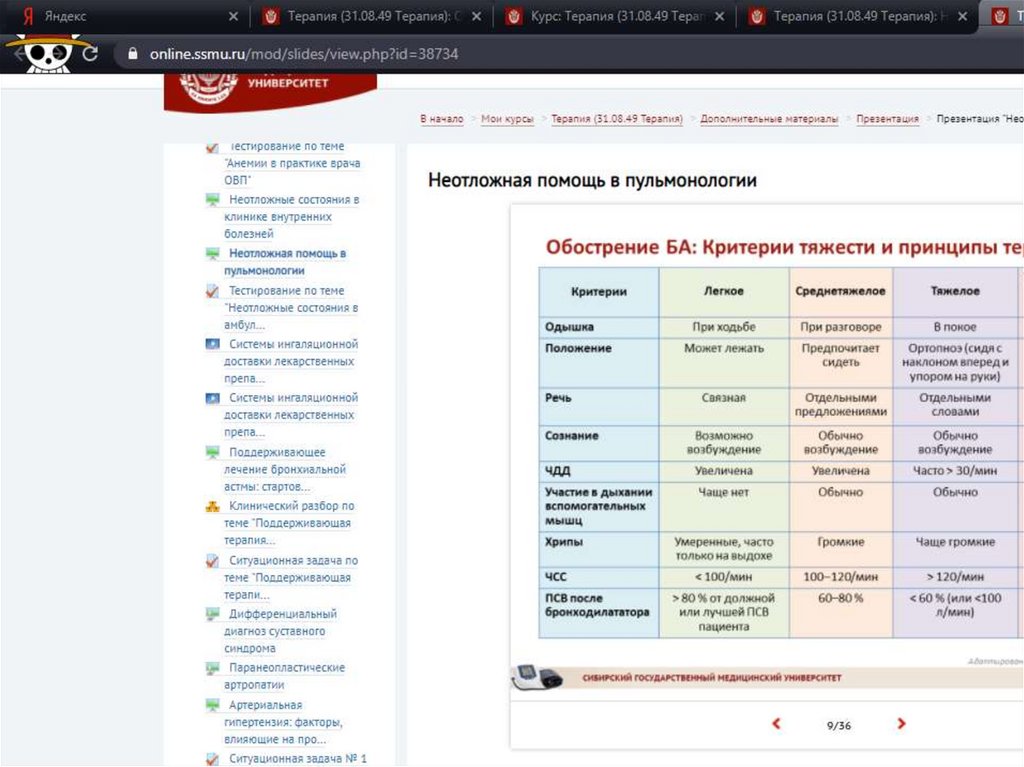Close the 'Курс: Терапия' tab
Image resolution: width=1024 pixels, height=767 pixels.
coord(719,16)
